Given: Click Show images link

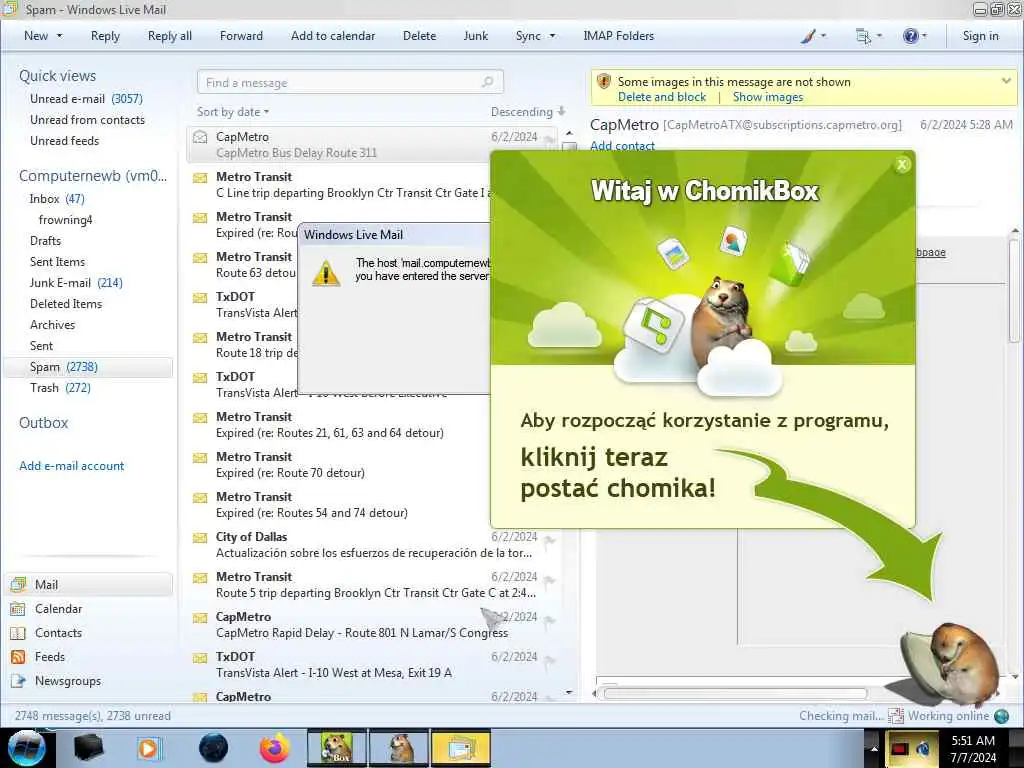Looking at the screenshot, I should click(768, 97).
